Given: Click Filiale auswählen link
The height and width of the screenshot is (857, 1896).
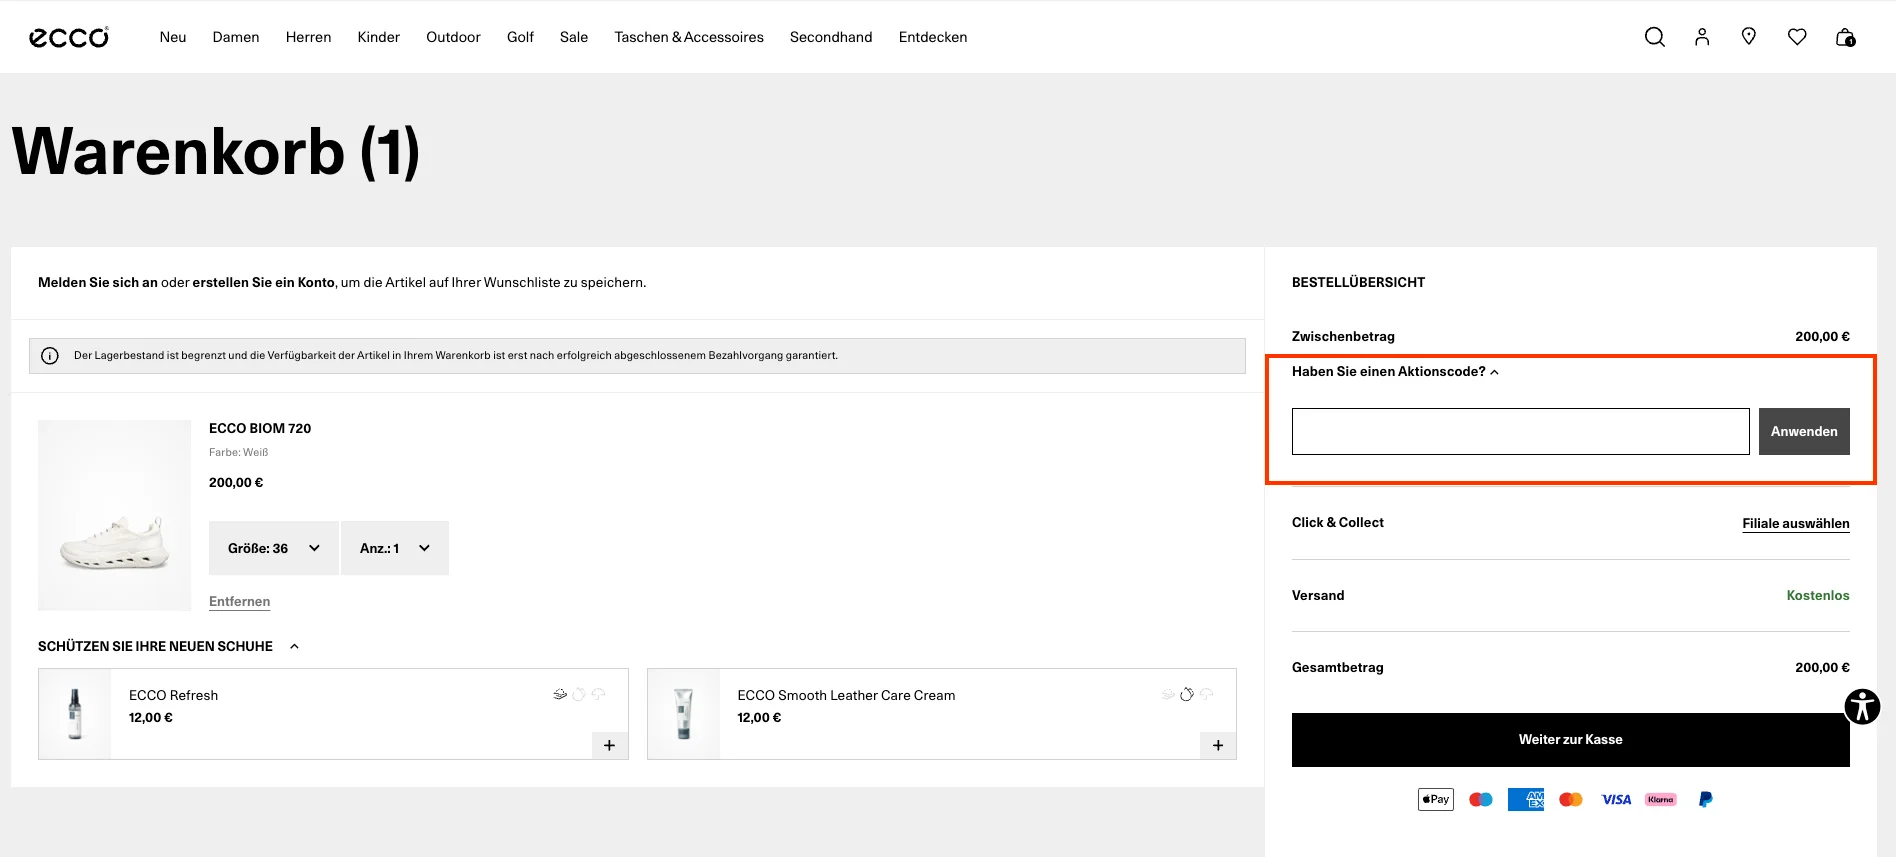Looking at the screenshot, I should tap(1796, 523).
